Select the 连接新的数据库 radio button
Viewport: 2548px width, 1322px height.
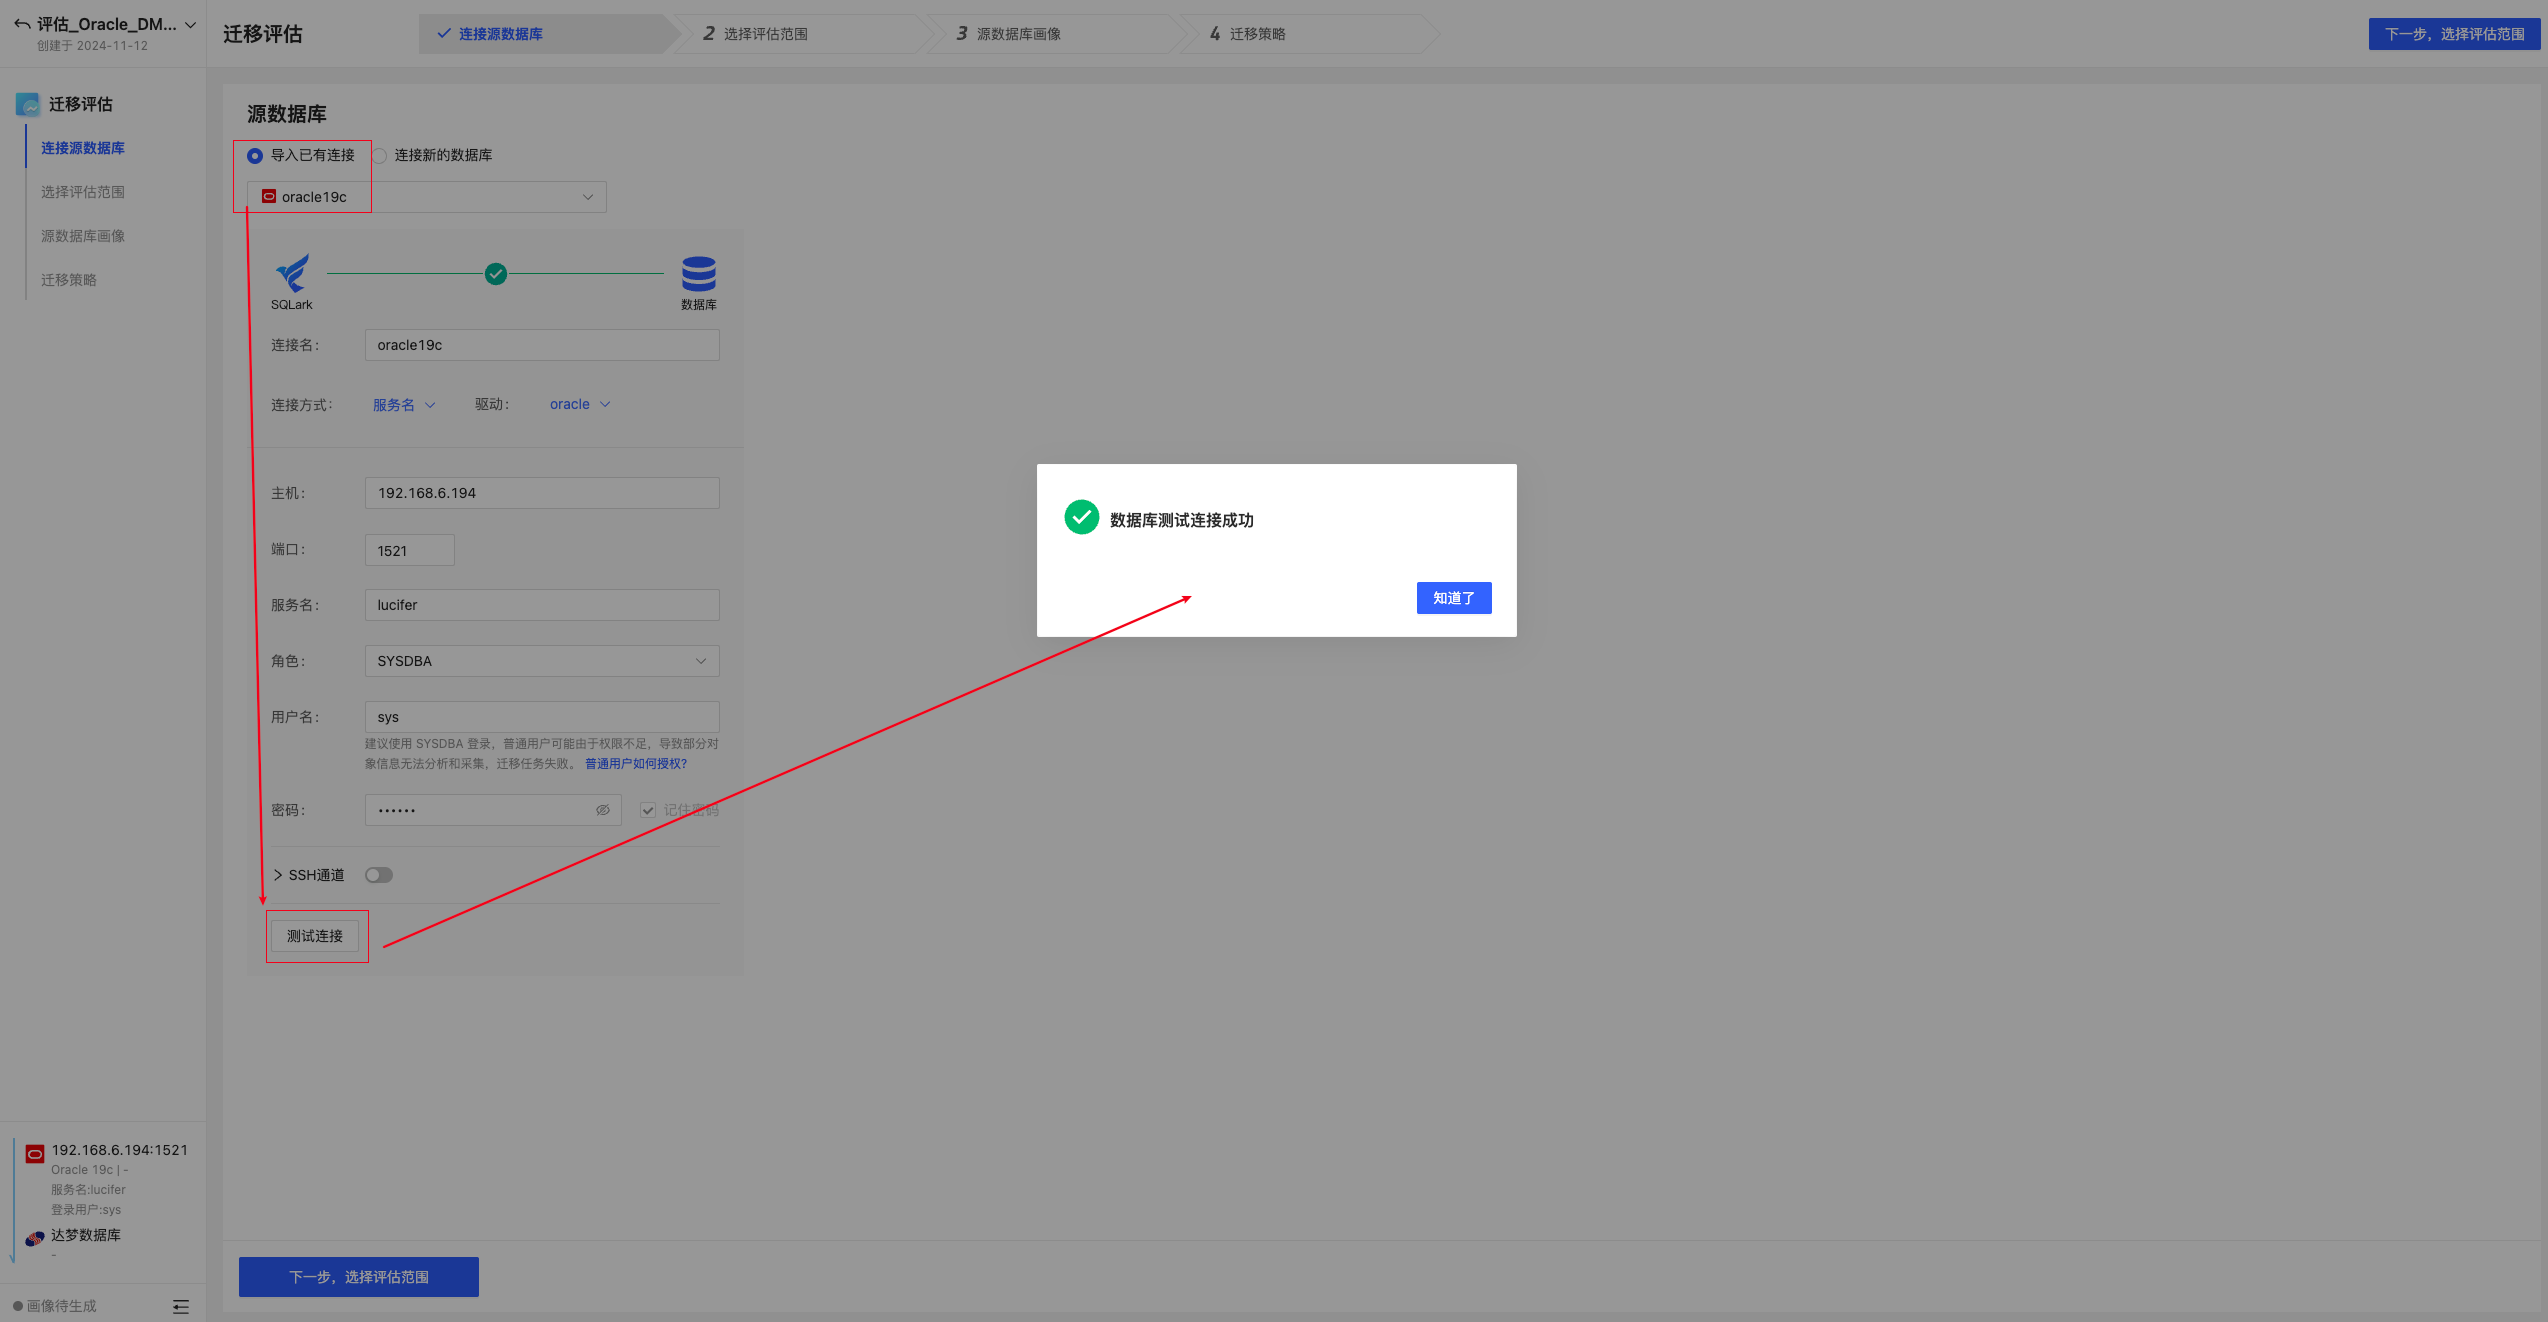380,156
